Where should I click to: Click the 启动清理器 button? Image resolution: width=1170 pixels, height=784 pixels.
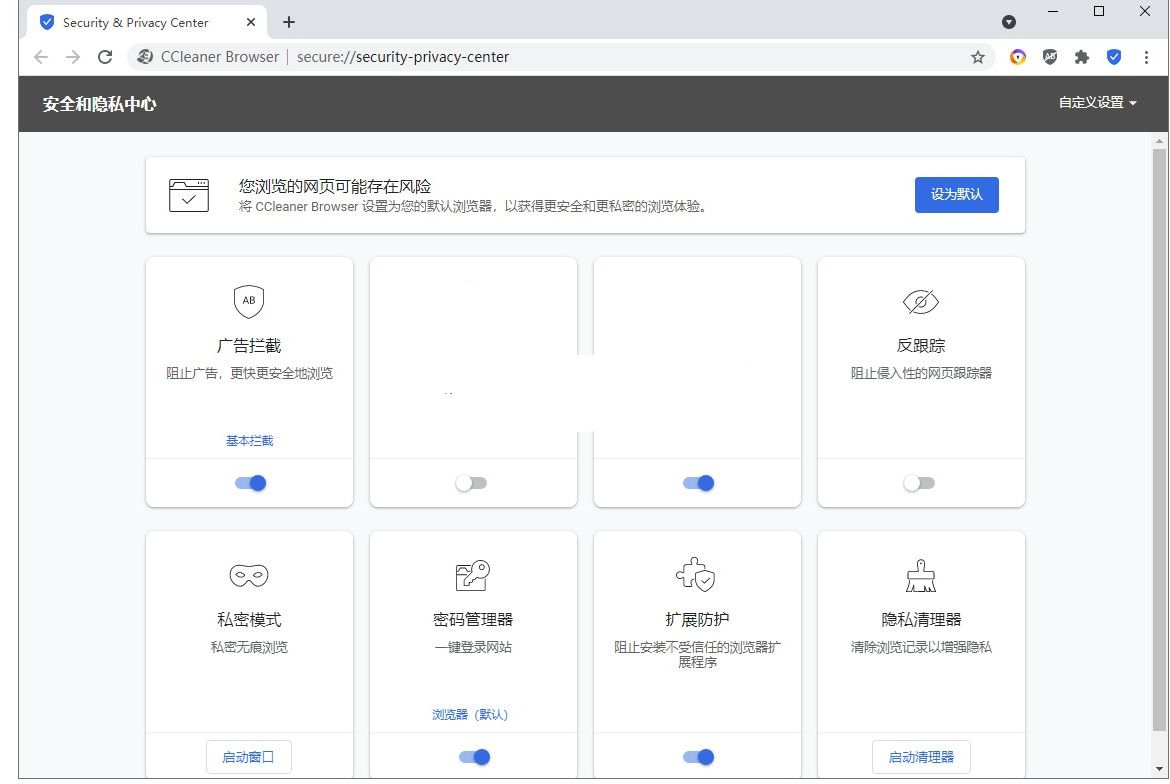point(920,757)
